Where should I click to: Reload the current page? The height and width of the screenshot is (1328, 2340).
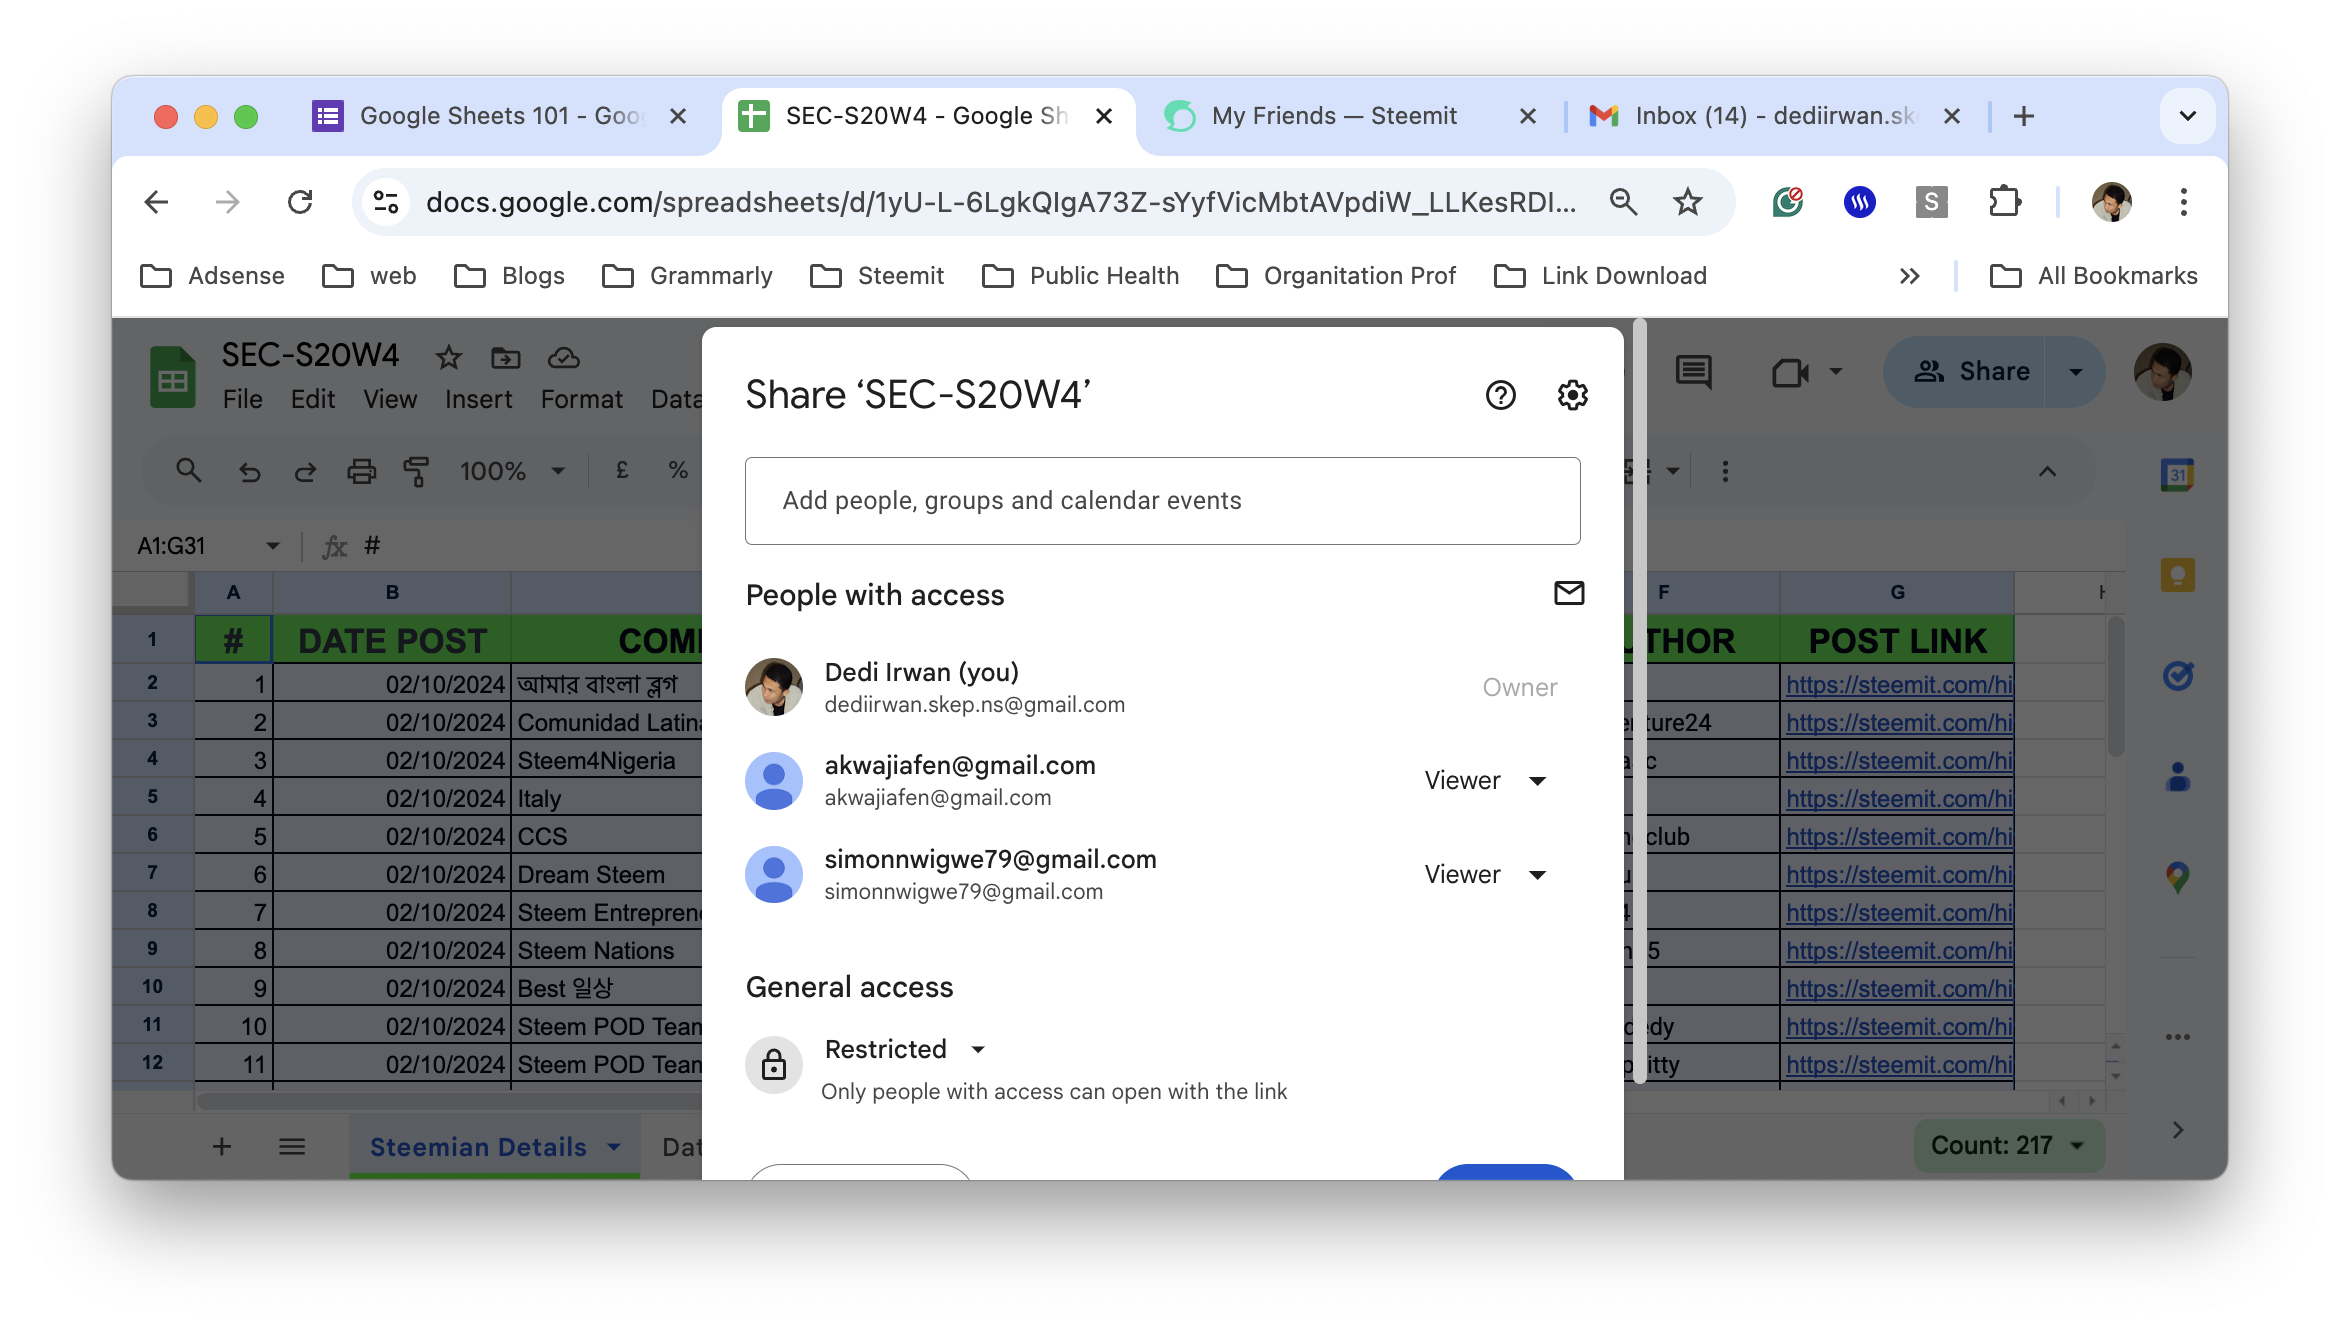300,202
